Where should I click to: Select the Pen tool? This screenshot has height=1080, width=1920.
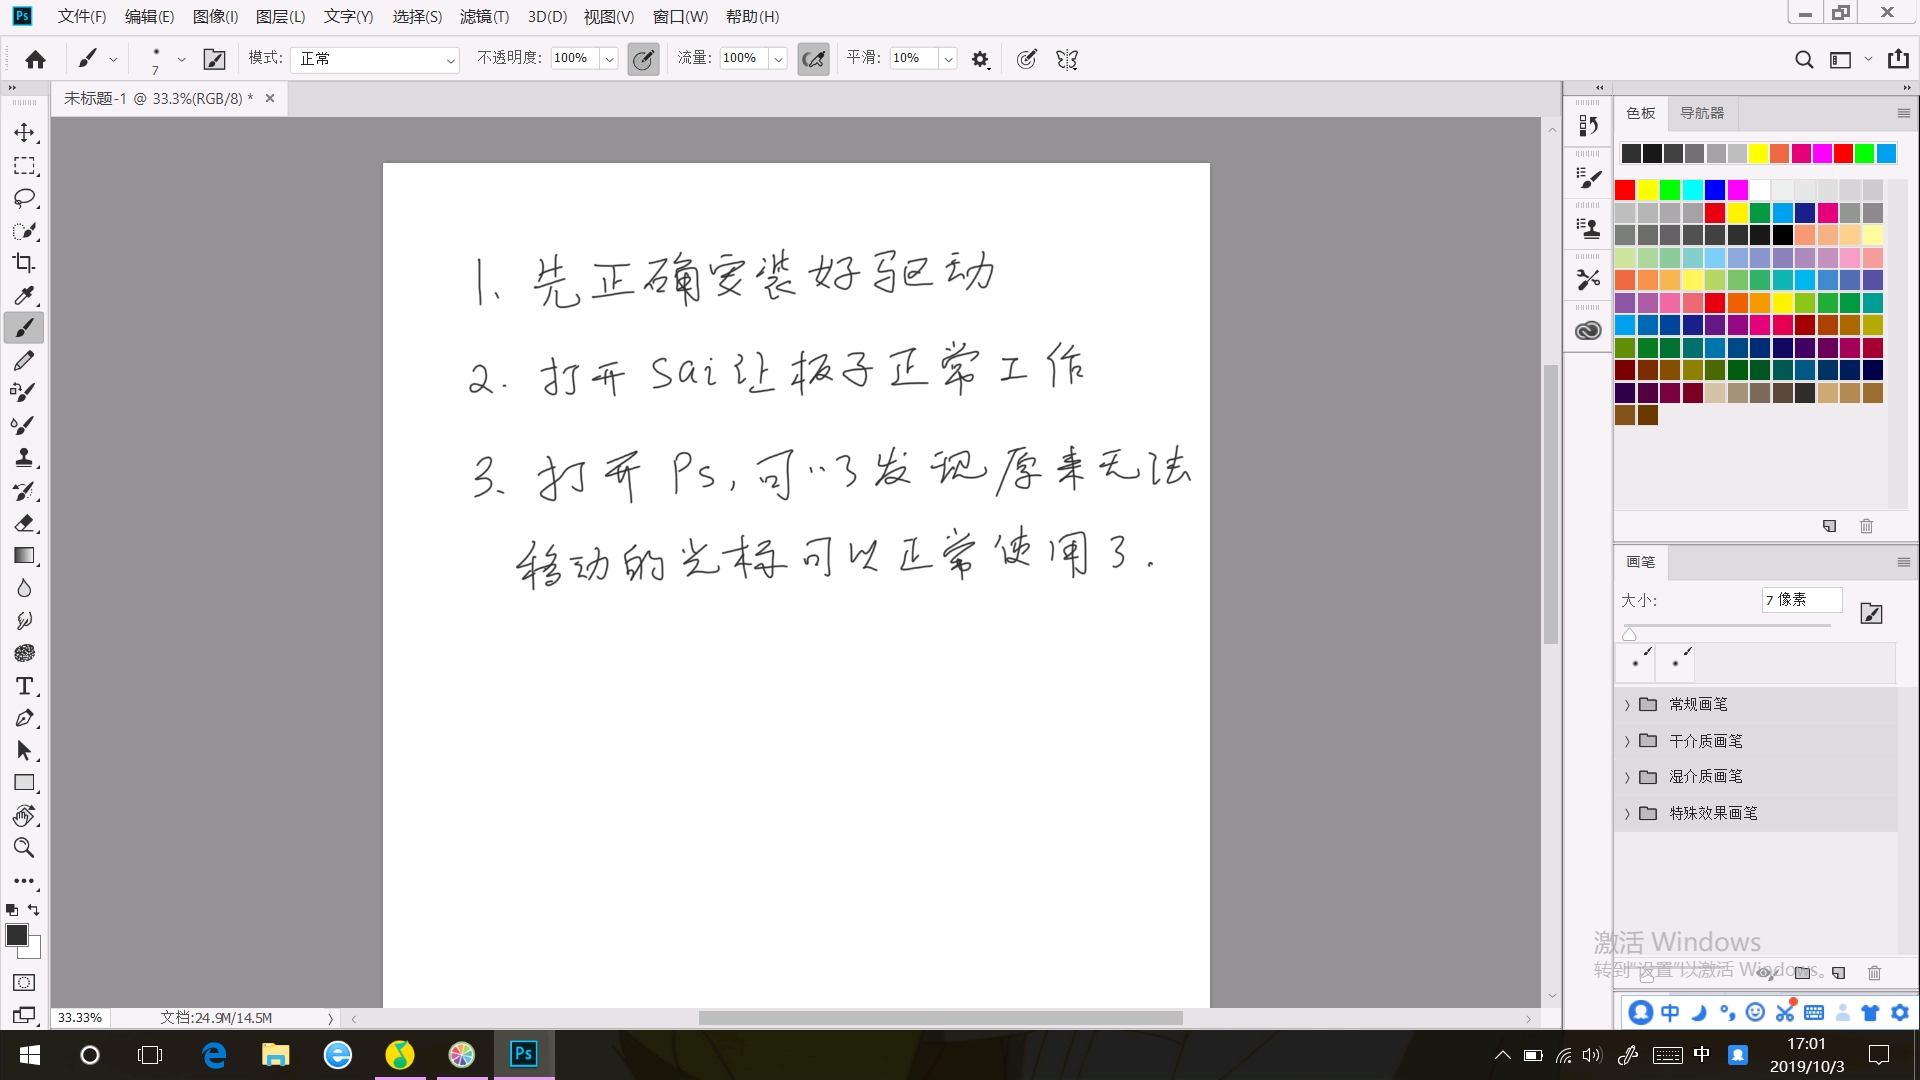[x=24, y=718]
